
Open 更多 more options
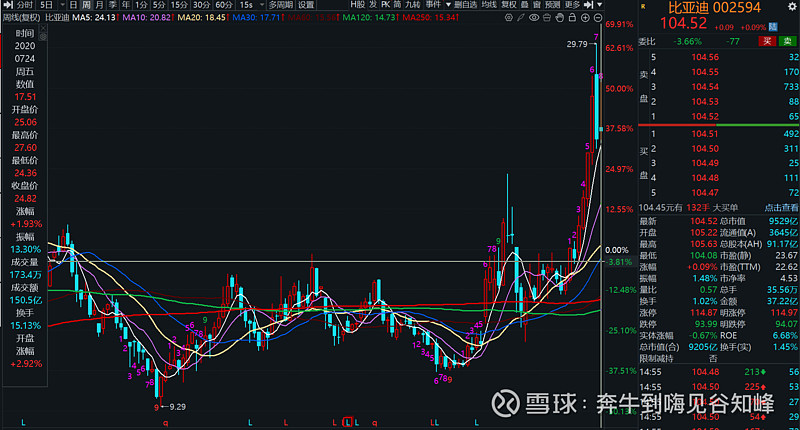(x=572, y=5)
